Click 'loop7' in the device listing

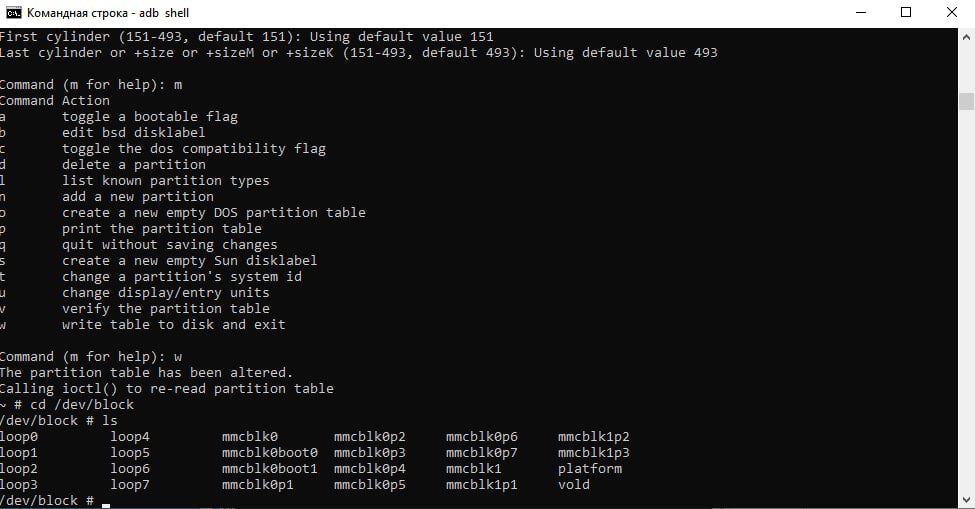pyautogui.click(x=130, y=484)
